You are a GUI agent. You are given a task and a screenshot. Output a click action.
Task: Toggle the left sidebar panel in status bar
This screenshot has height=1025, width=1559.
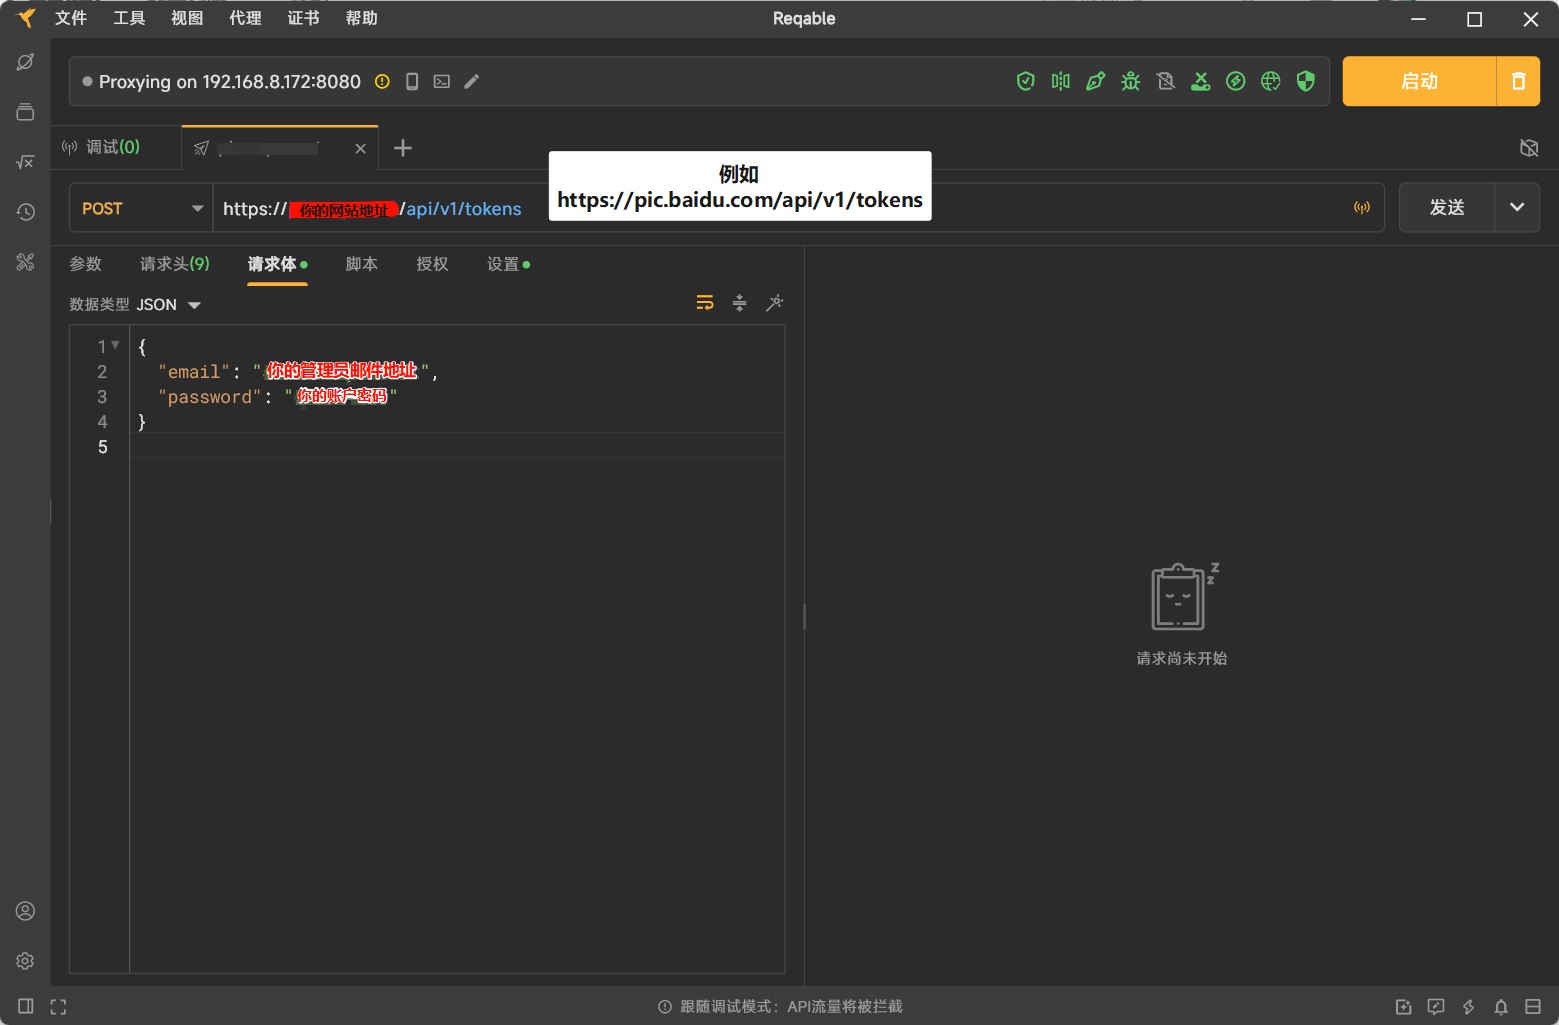coord(26,1006)
